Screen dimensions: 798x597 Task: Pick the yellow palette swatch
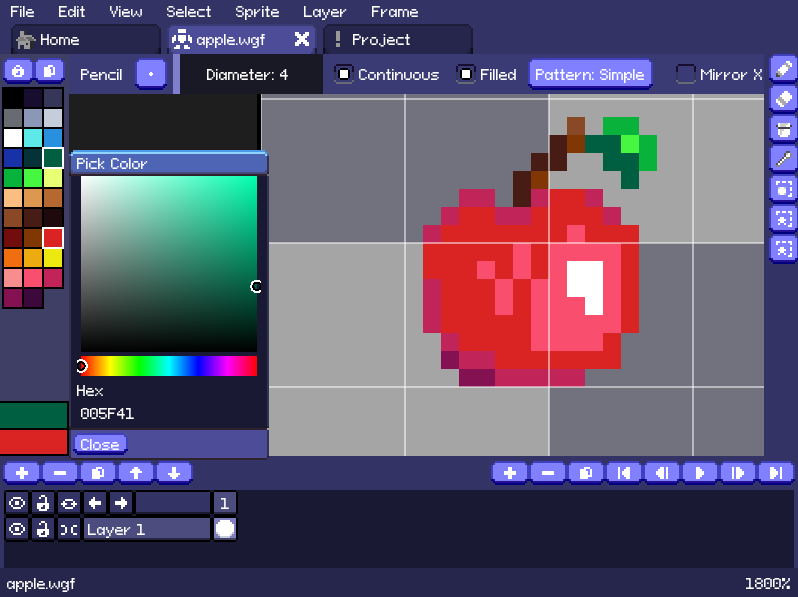coord(53,258)
